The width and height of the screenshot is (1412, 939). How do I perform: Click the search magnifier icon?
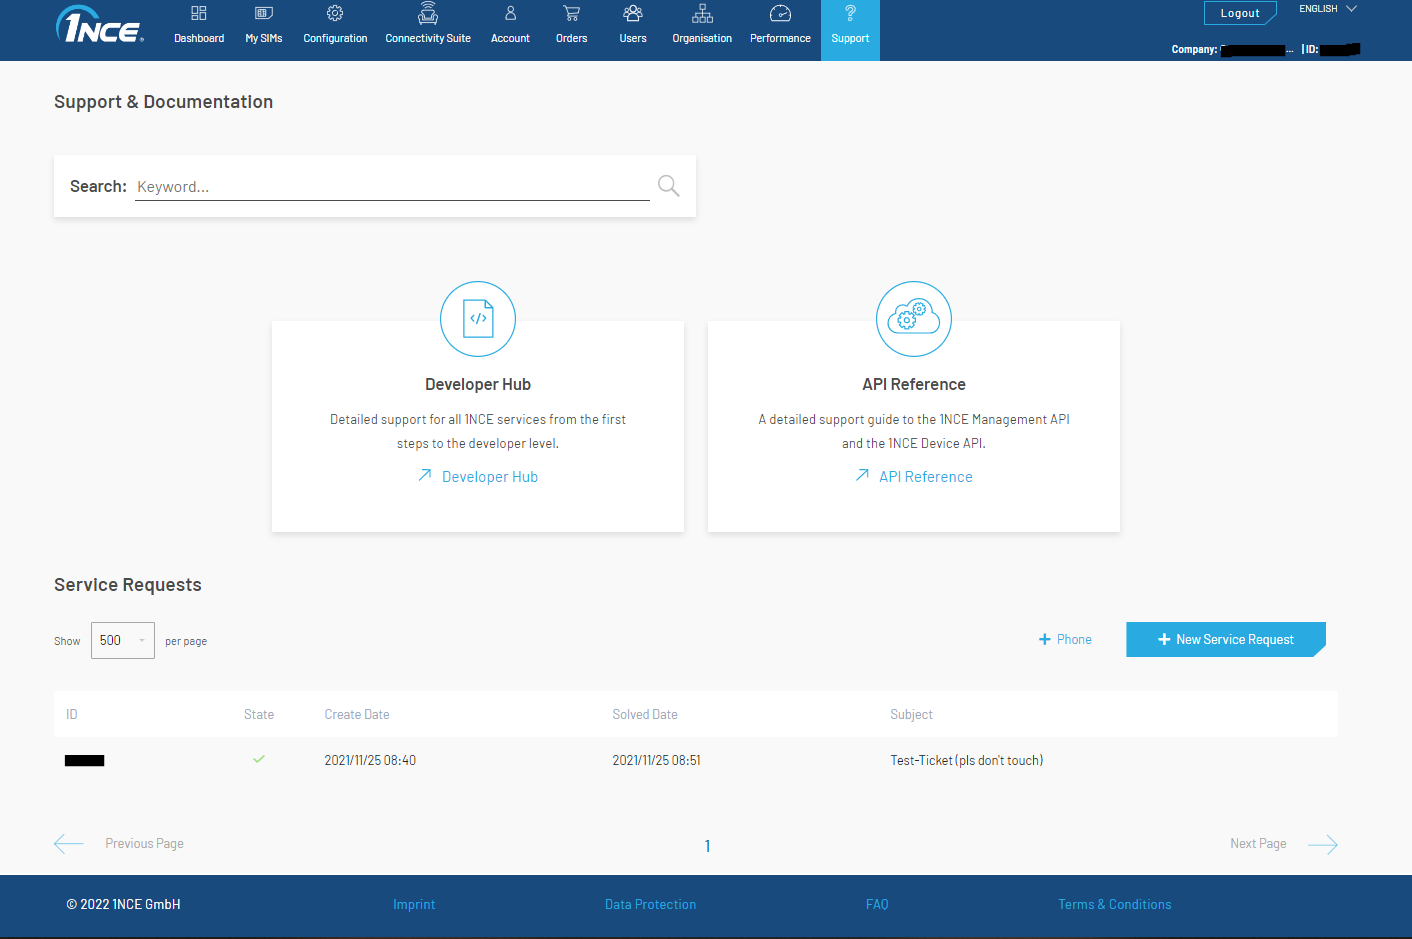(668, 186)
